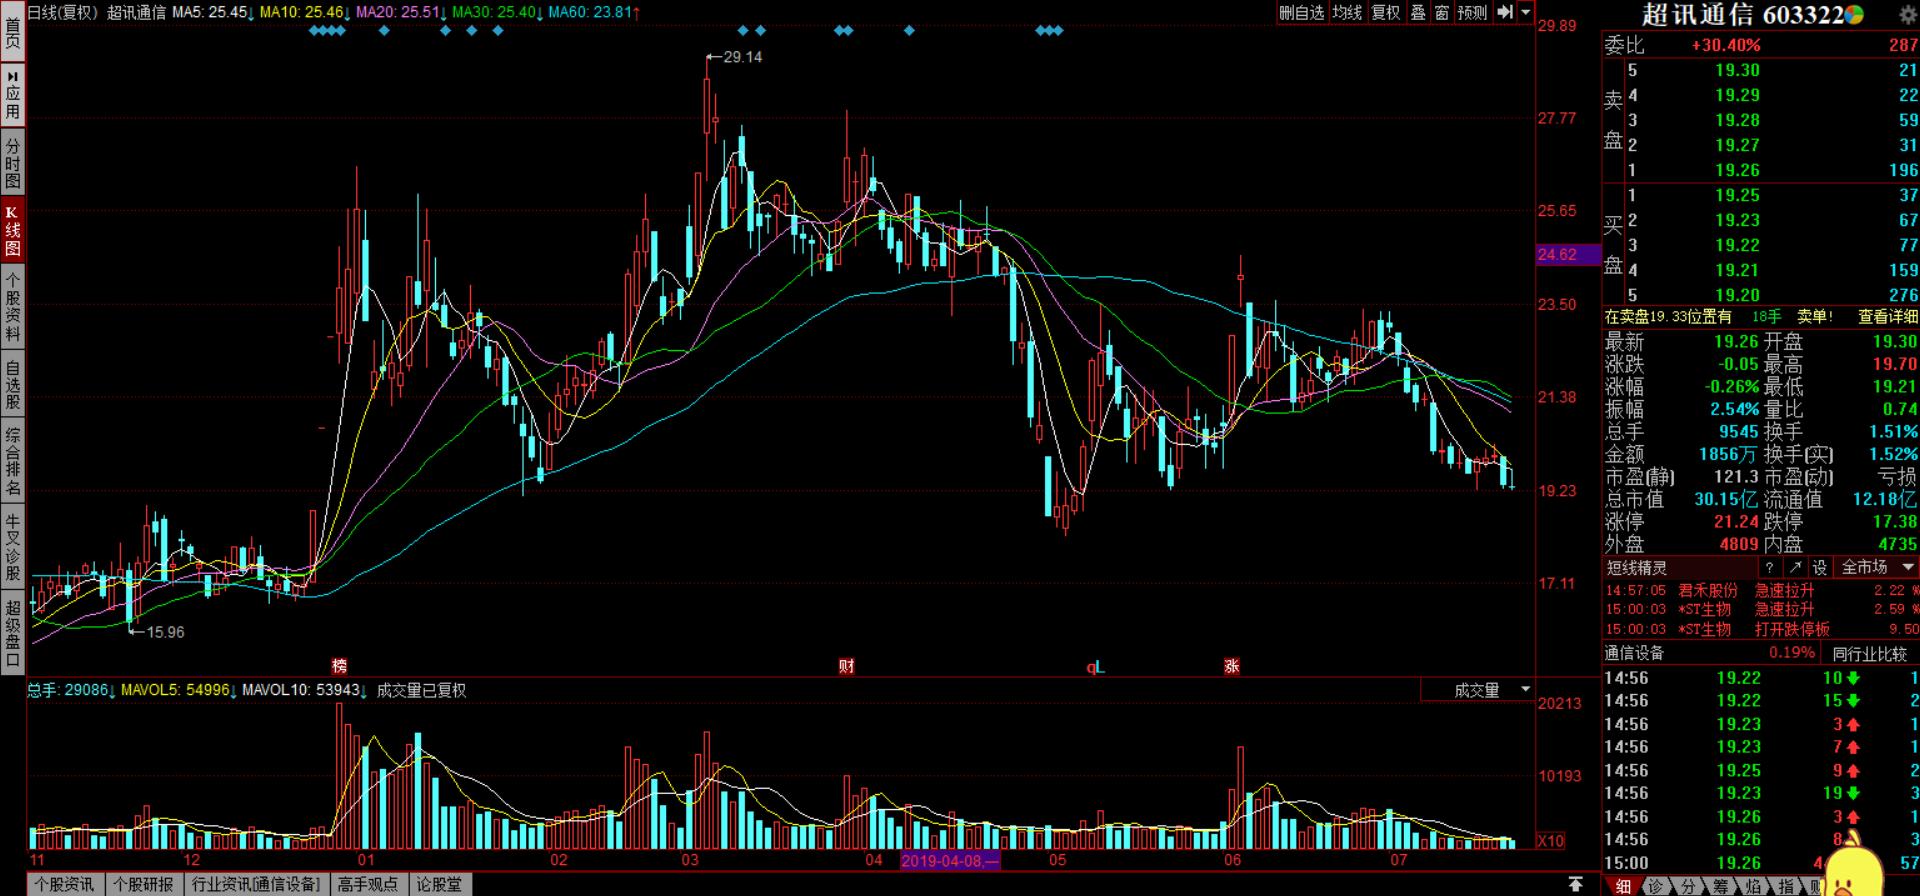Open the settings gear beside the stock name

tap(1906, 14)
